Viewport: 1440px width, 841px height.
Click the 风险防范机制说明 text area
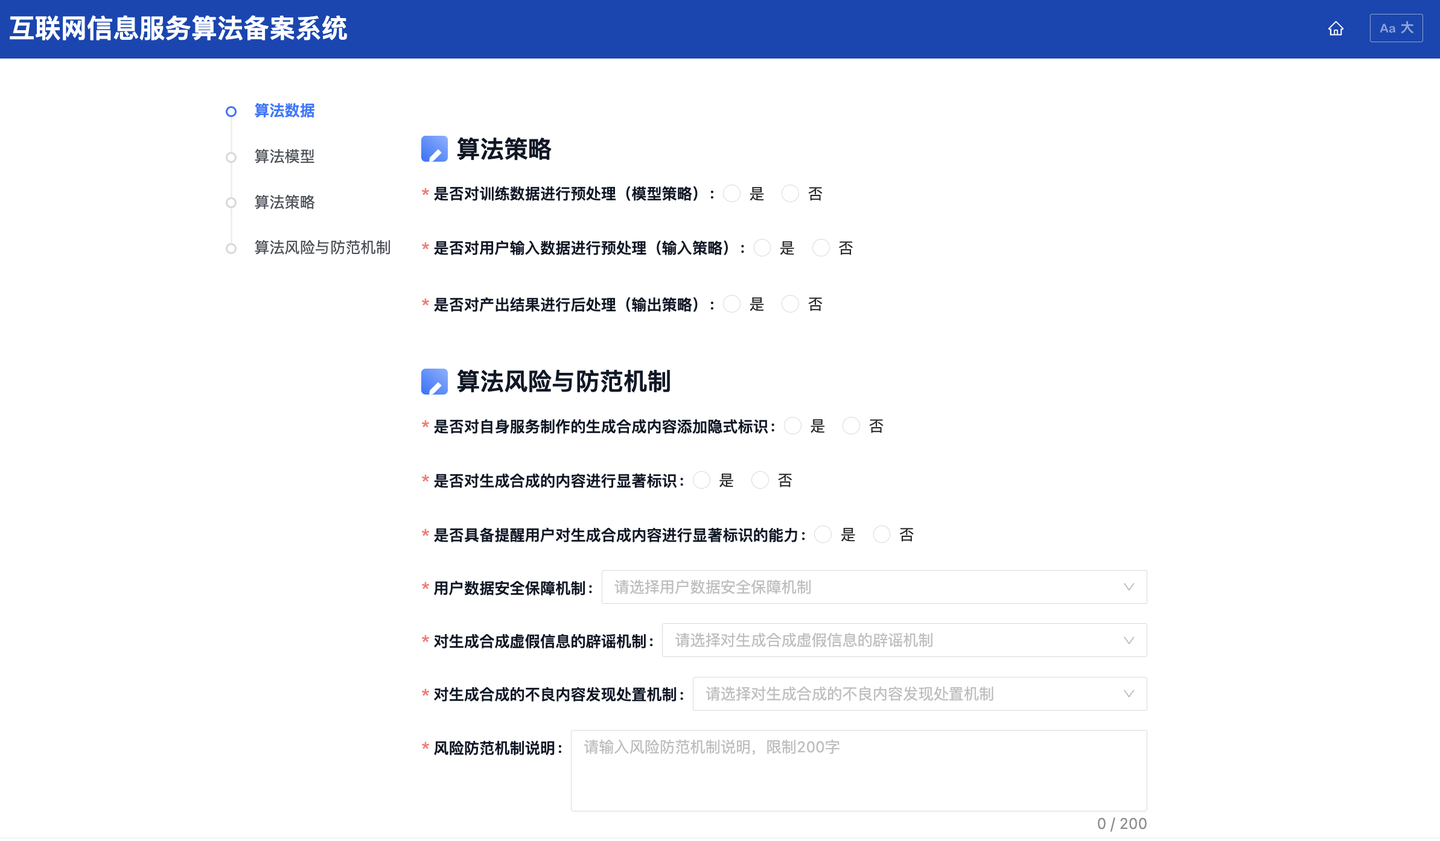point(858,768)
